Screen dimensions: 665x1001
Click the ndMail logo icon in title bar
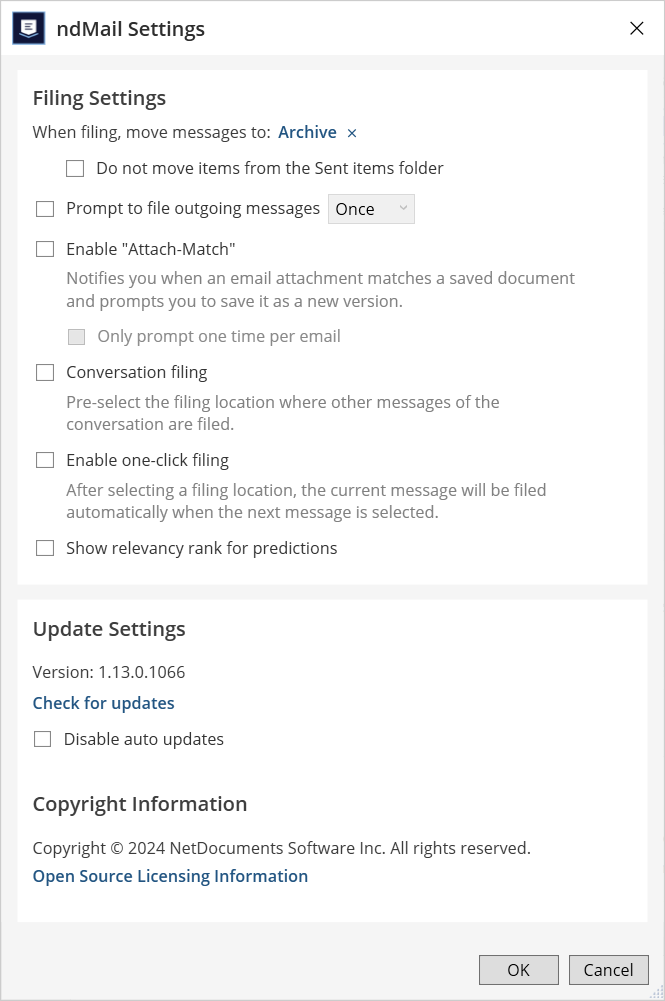coord(28,28)
